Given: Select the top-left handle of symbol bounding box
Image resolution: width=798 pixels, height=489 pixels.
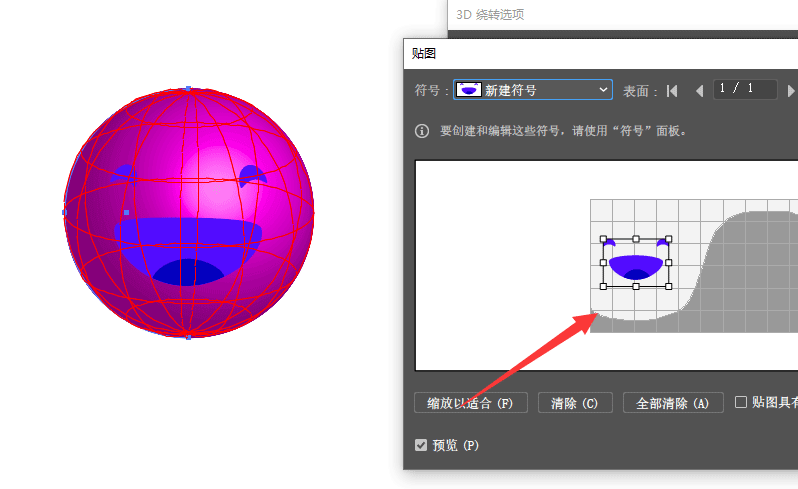Looking at the screenshot, I should tap(604, 240).
